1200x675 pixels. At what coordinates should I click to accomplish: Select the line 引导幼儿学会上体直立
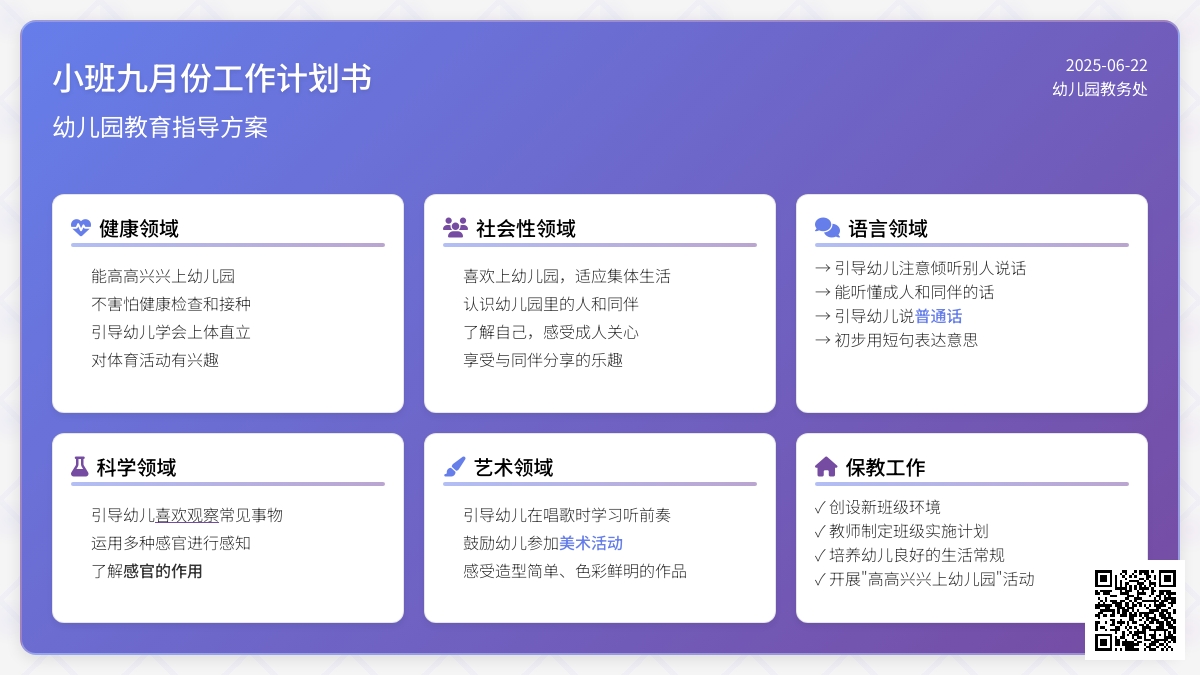(171, 332)
